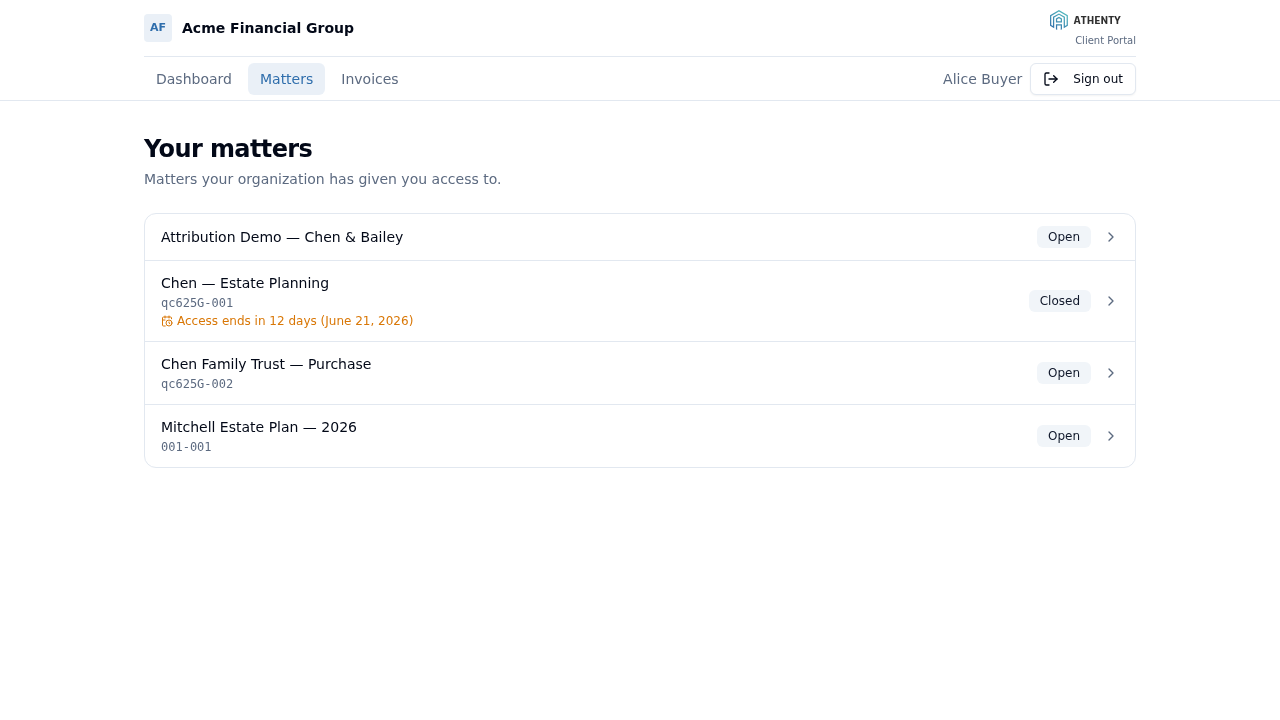This screenshot has height=720, width=1280.
Task: Click the Client Portal label
Action: [x=1105, y=41]
